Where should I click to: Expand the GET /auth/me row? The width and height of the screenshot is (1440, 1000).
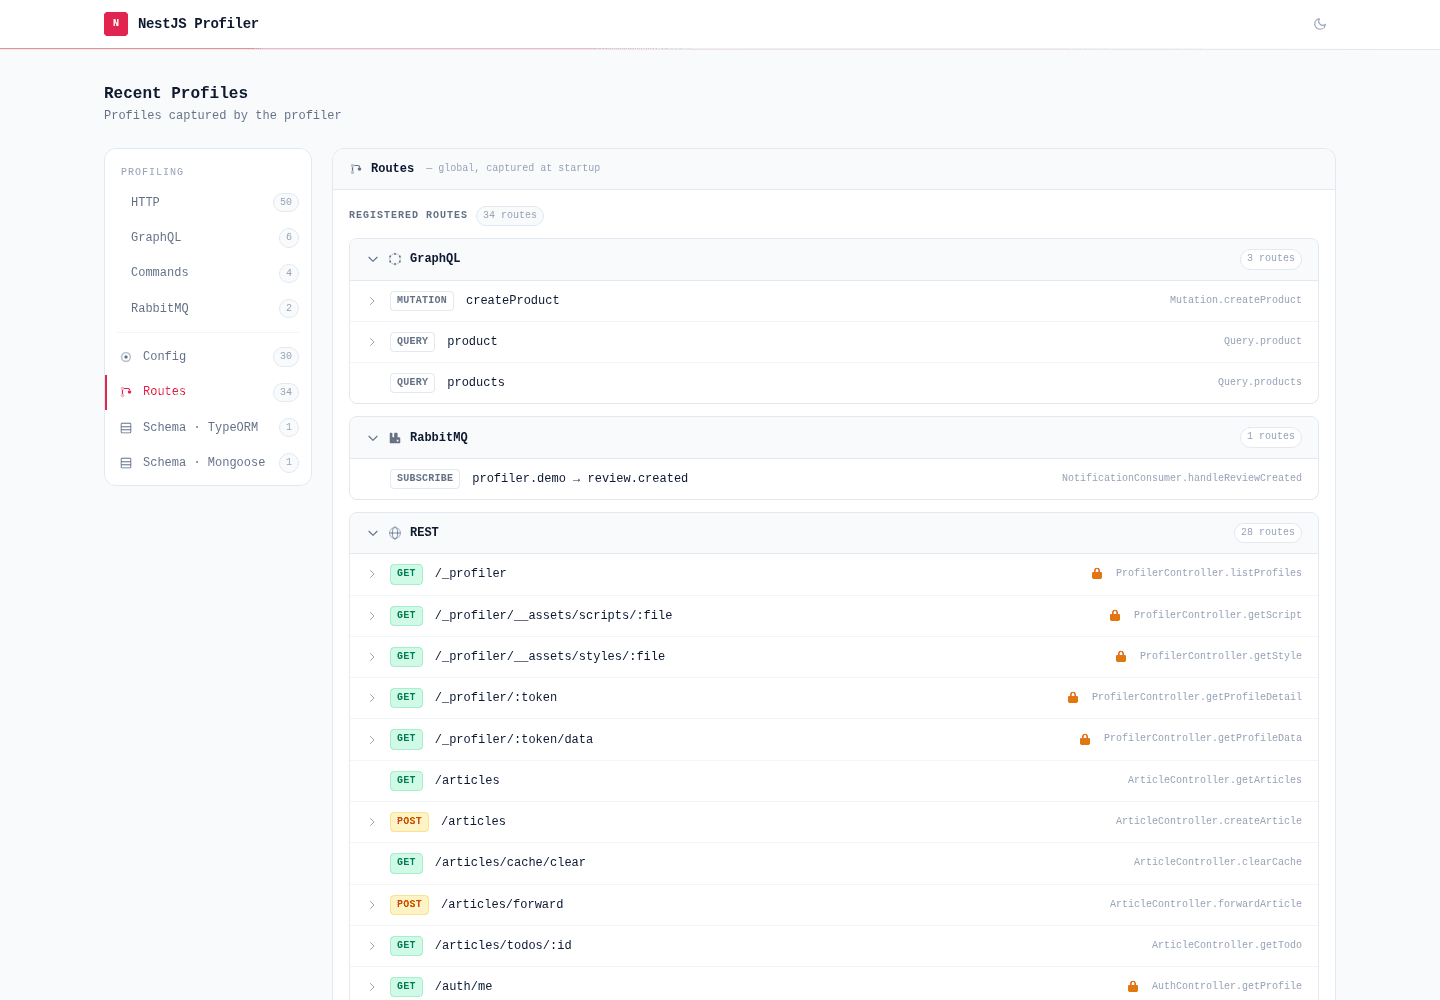point(372,987)
